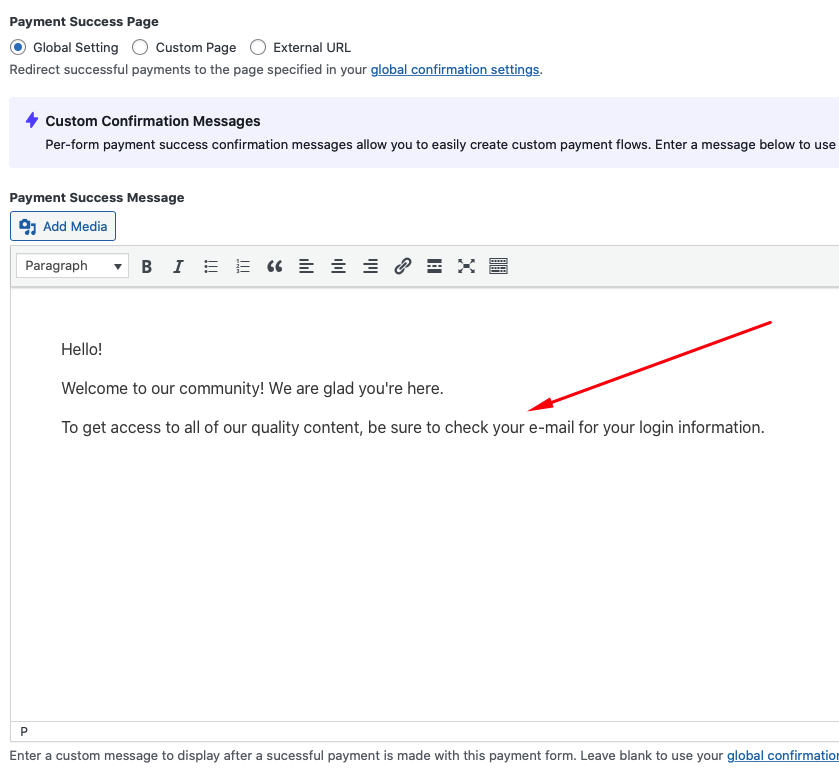Click the Add Media button
This screenshot has width=839, height=779.
[x=63, y=227]
